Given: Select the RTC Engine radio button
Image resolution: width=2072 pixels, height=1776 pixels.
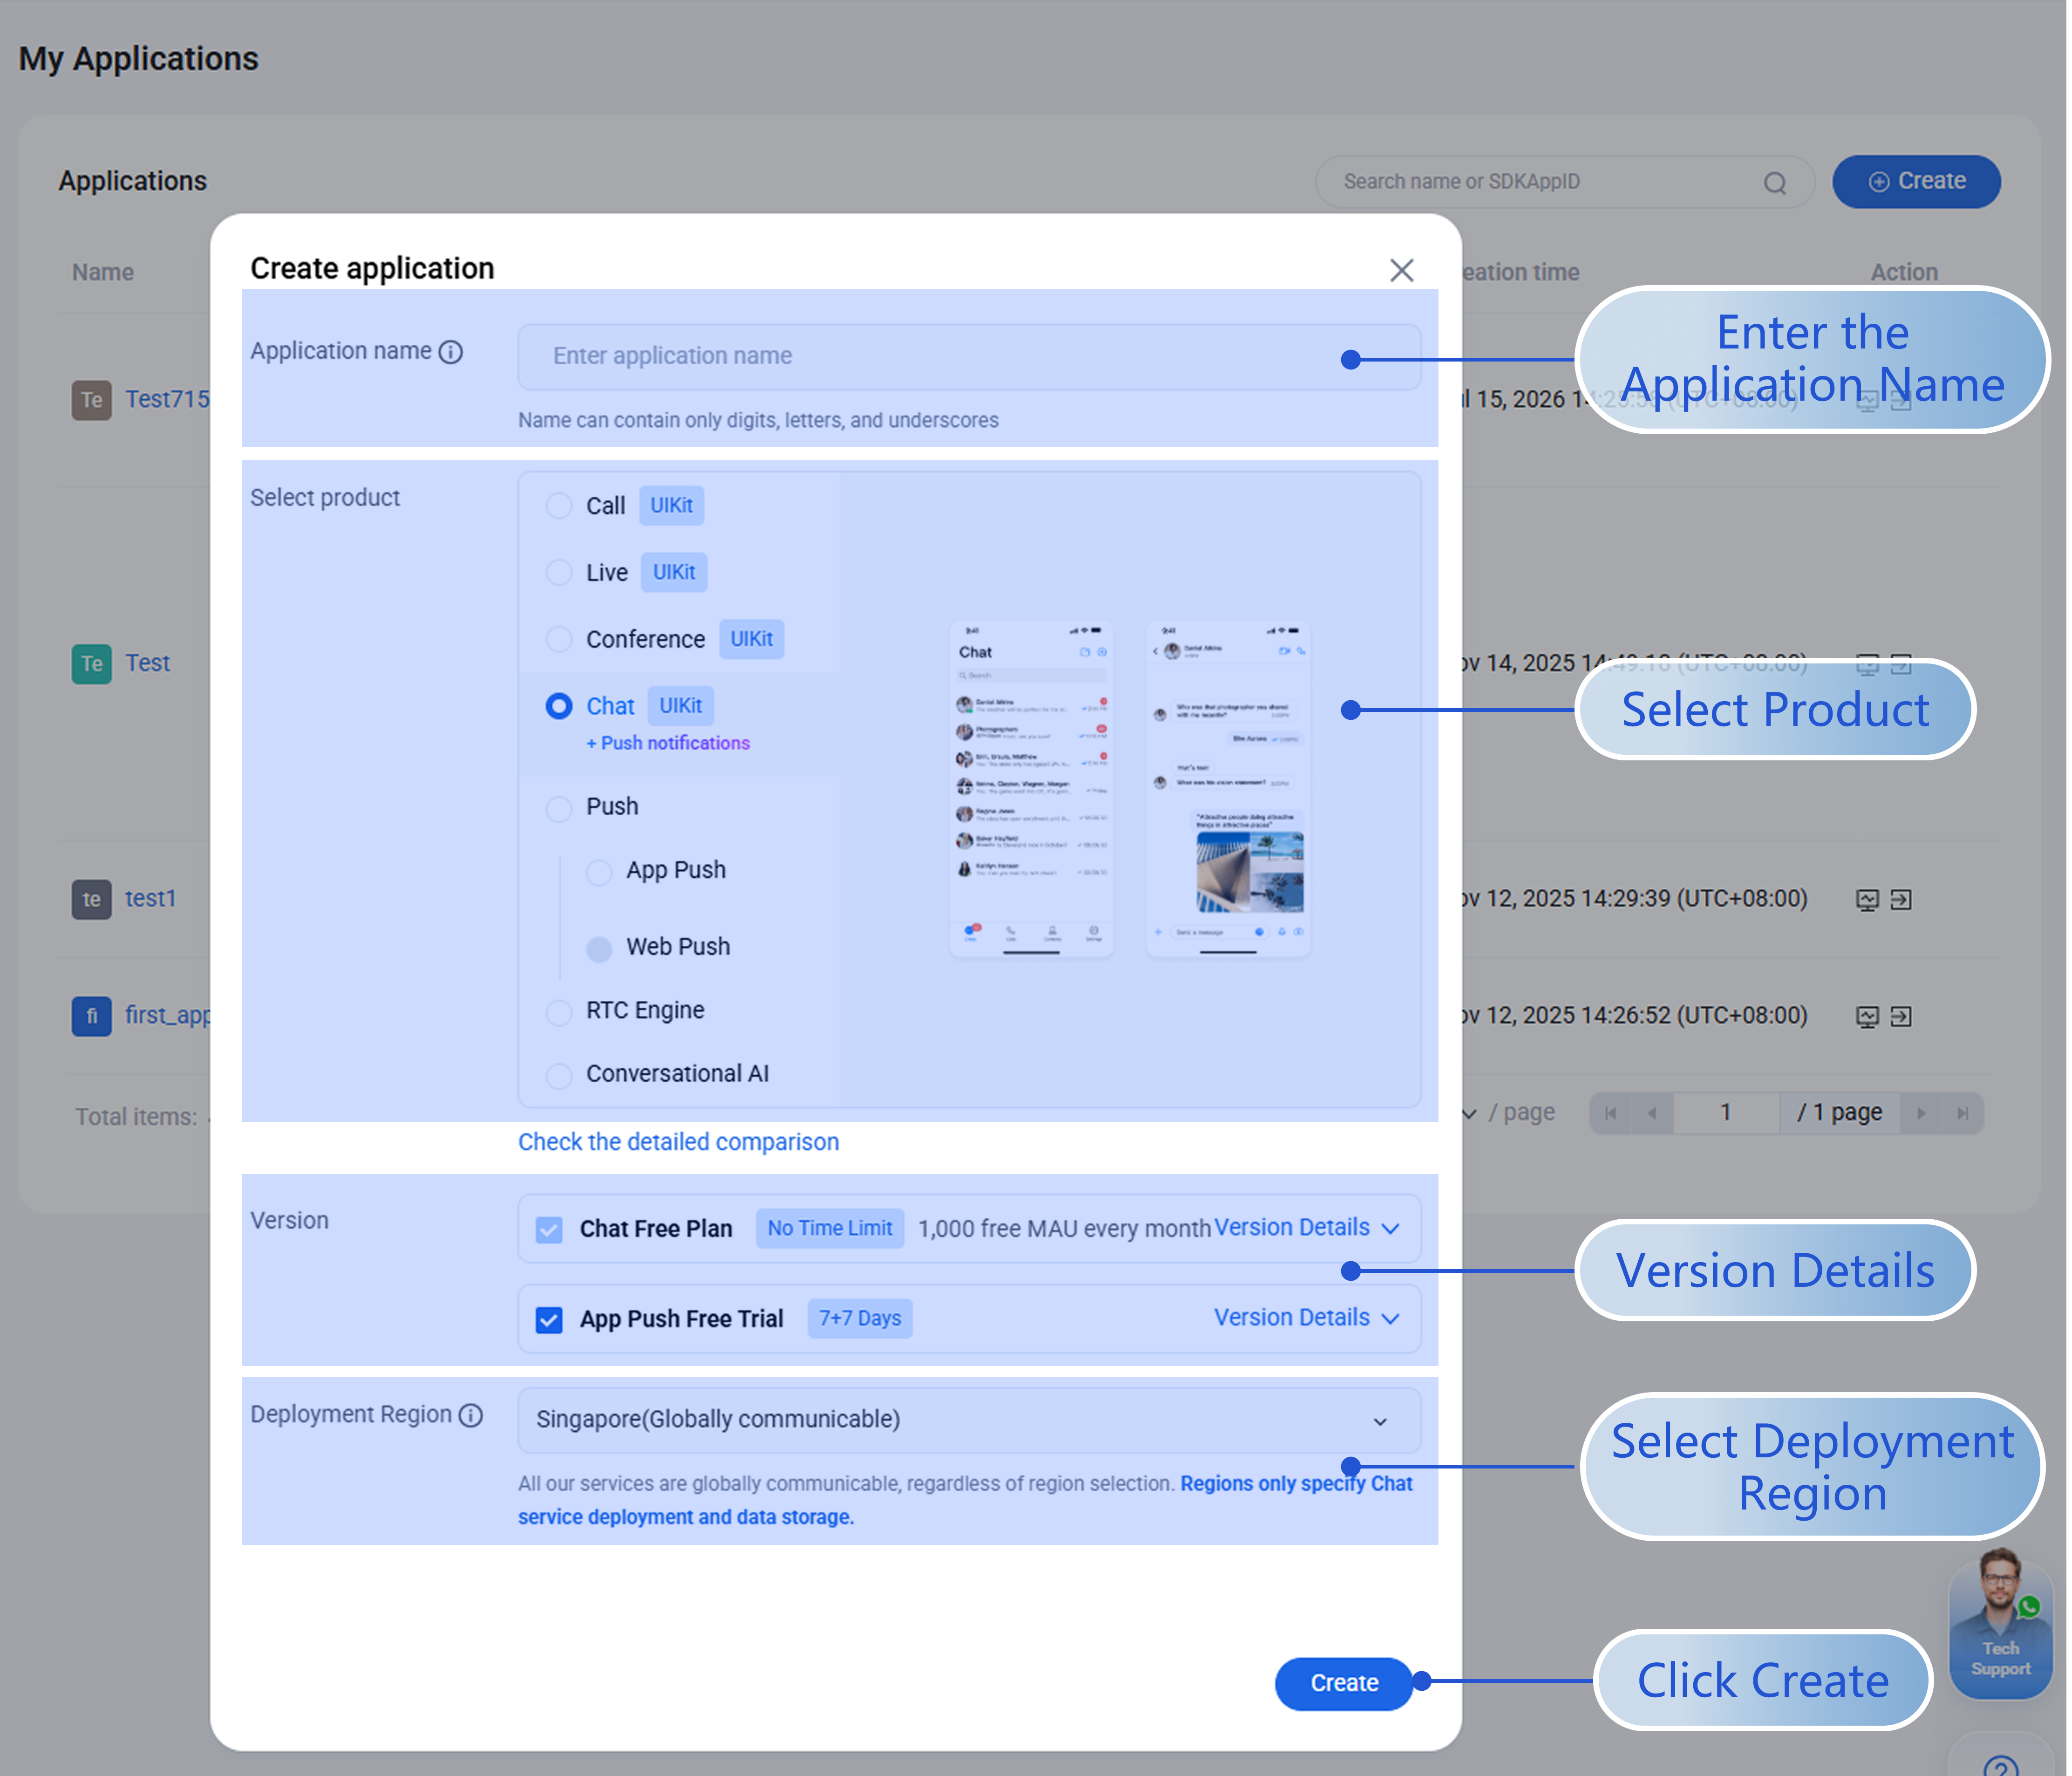Looking at the screenshot, I should tap(559, 1012).
